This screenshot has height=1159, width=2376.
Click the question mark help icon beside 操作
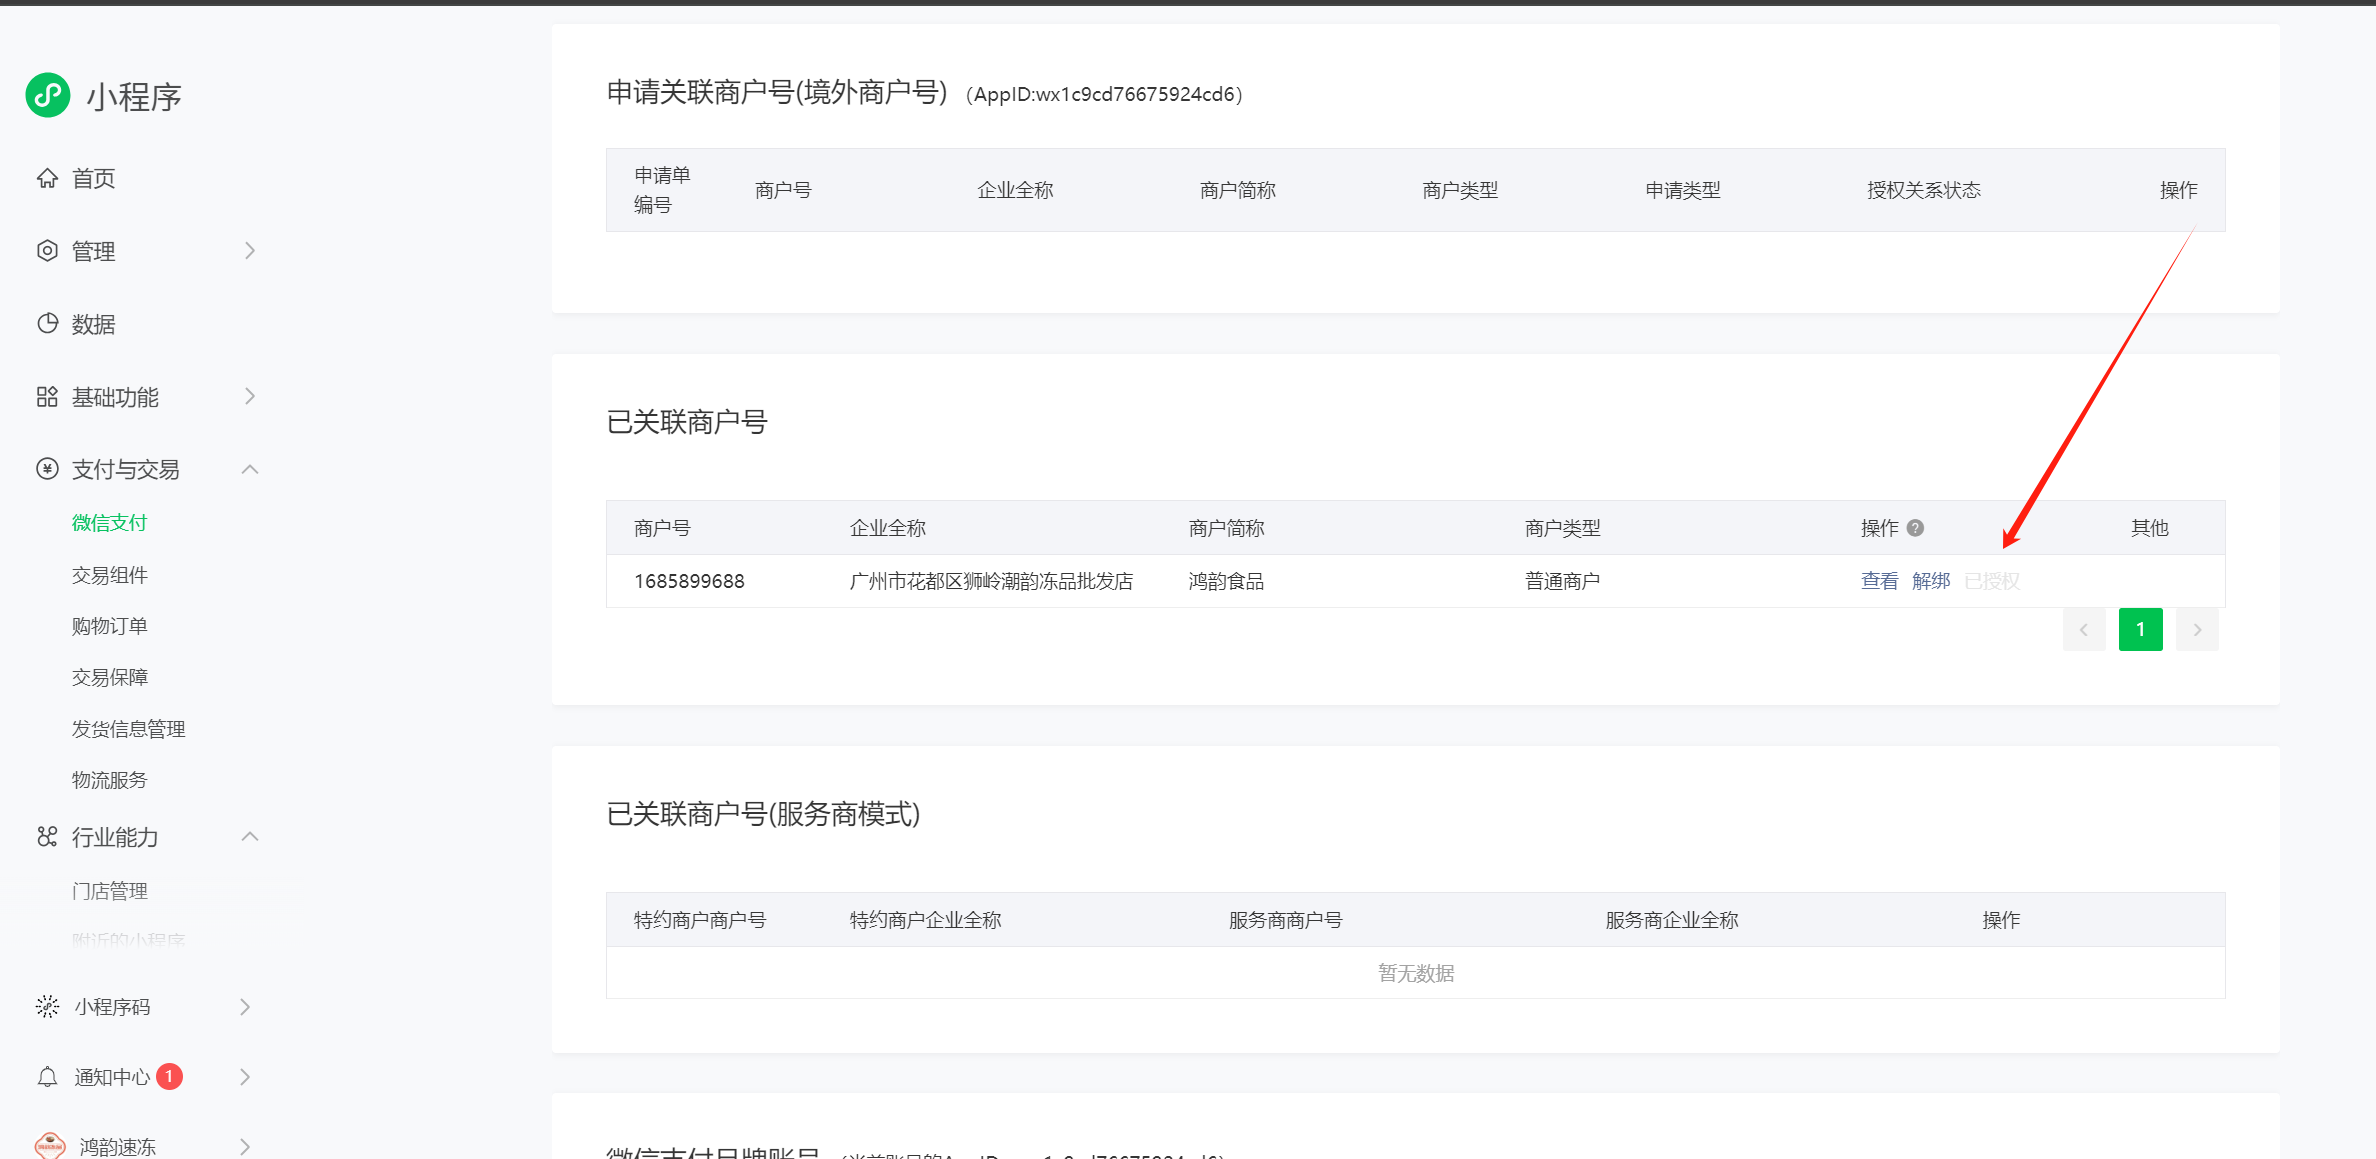point(1915,528)
